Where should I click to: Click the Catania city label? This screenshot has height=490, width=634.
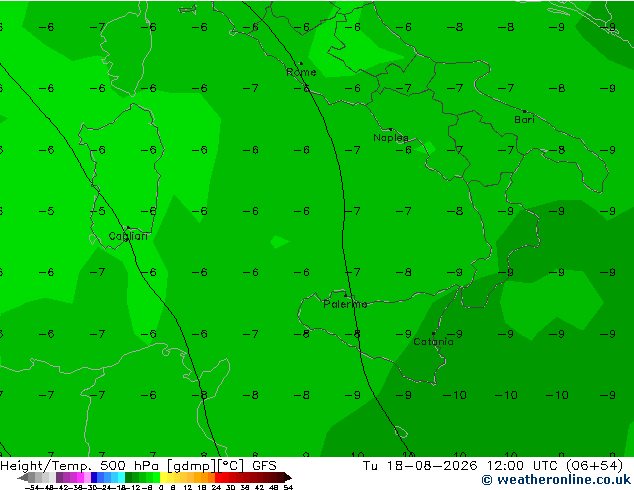pos(433,342)
